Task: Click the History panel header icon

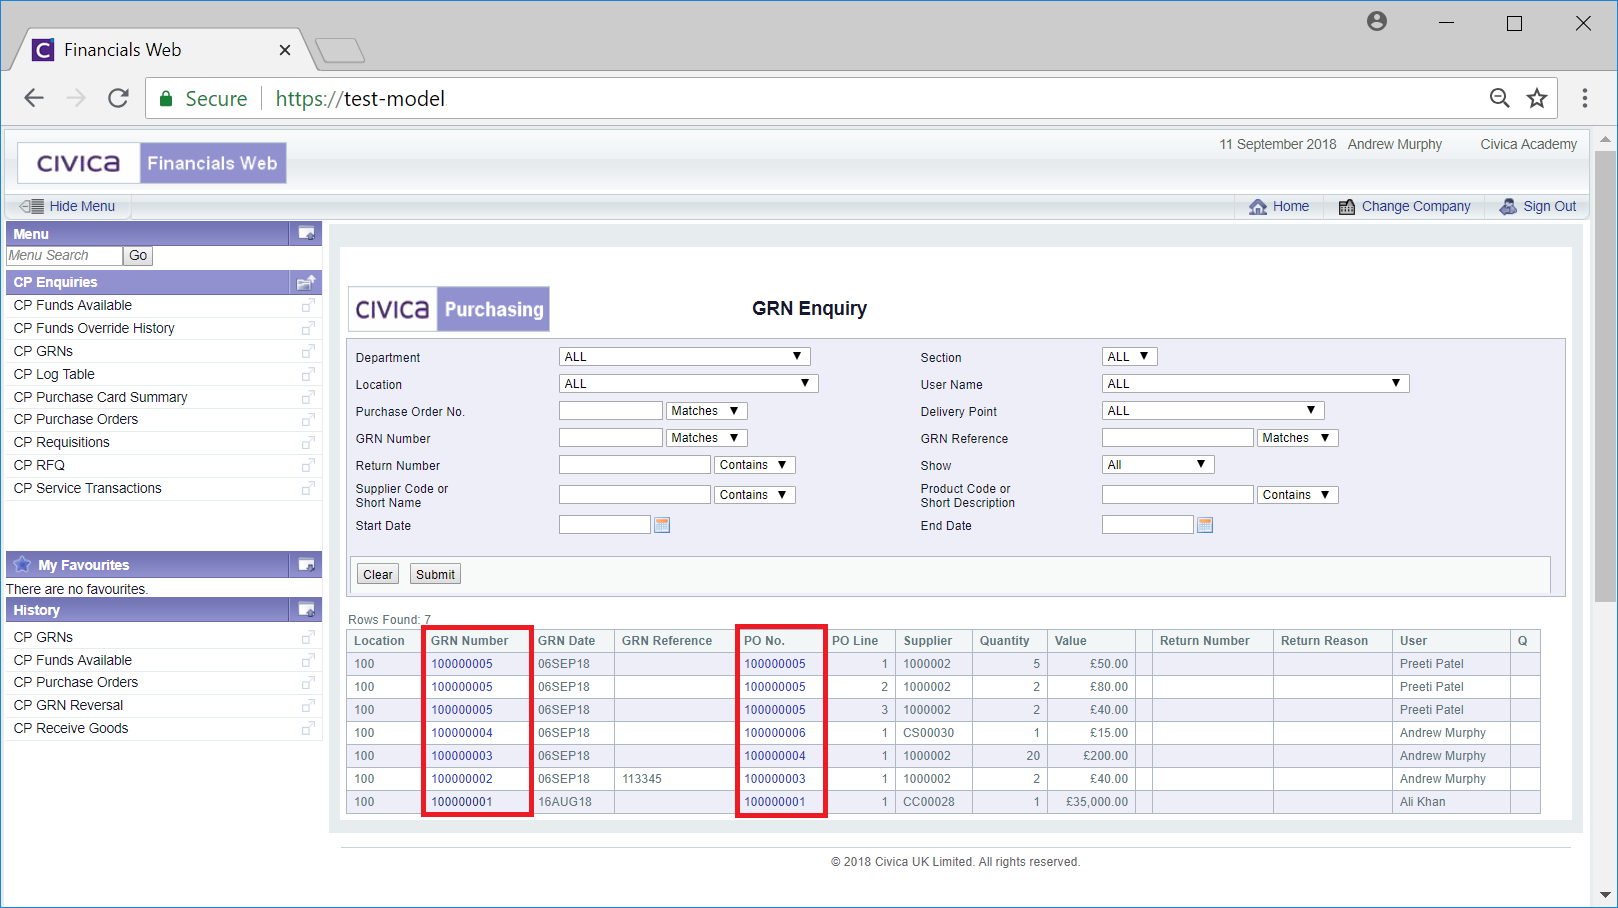Action: coord(307,610)
